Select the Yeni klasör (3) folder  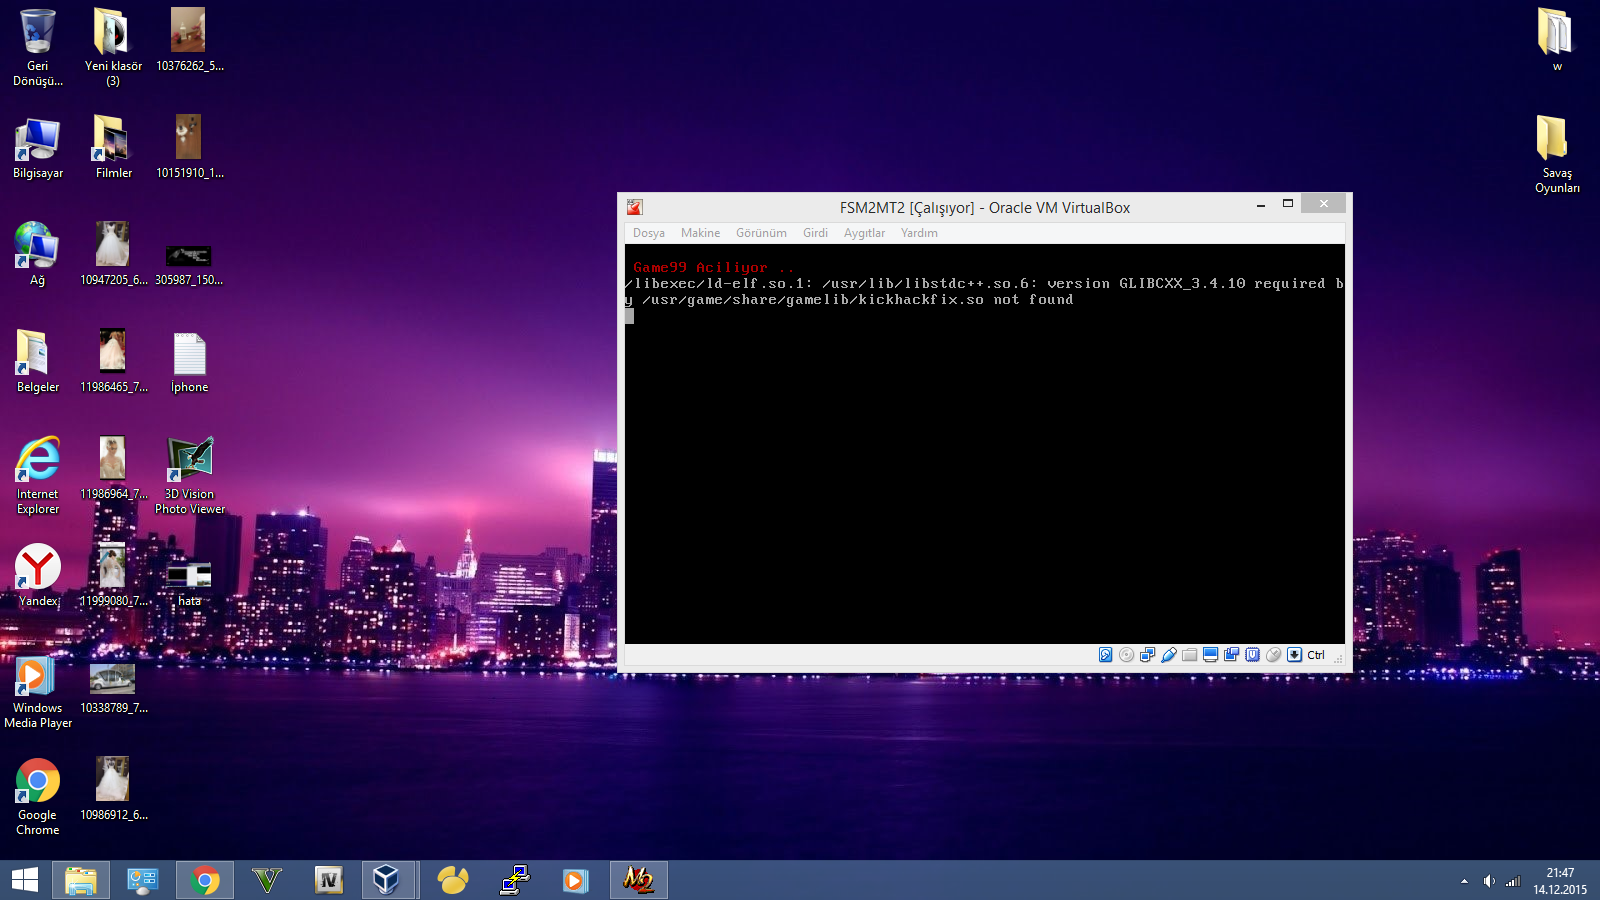(113, 47)
